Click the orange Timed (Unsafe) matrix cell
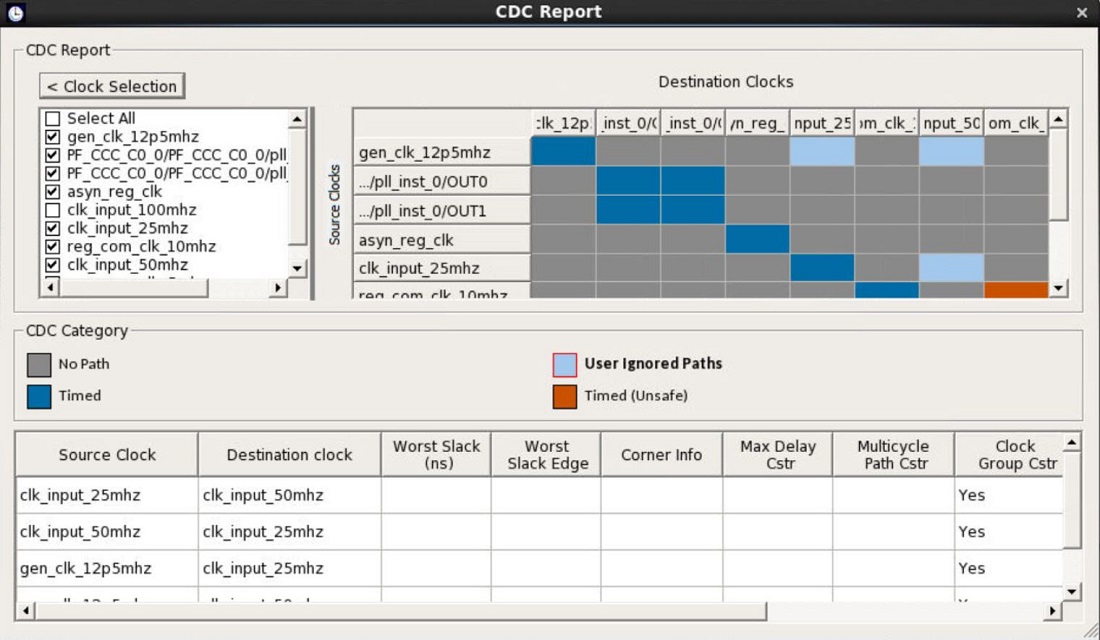The width and height of the screenshot is (1100, 640). coord(1015,290)
